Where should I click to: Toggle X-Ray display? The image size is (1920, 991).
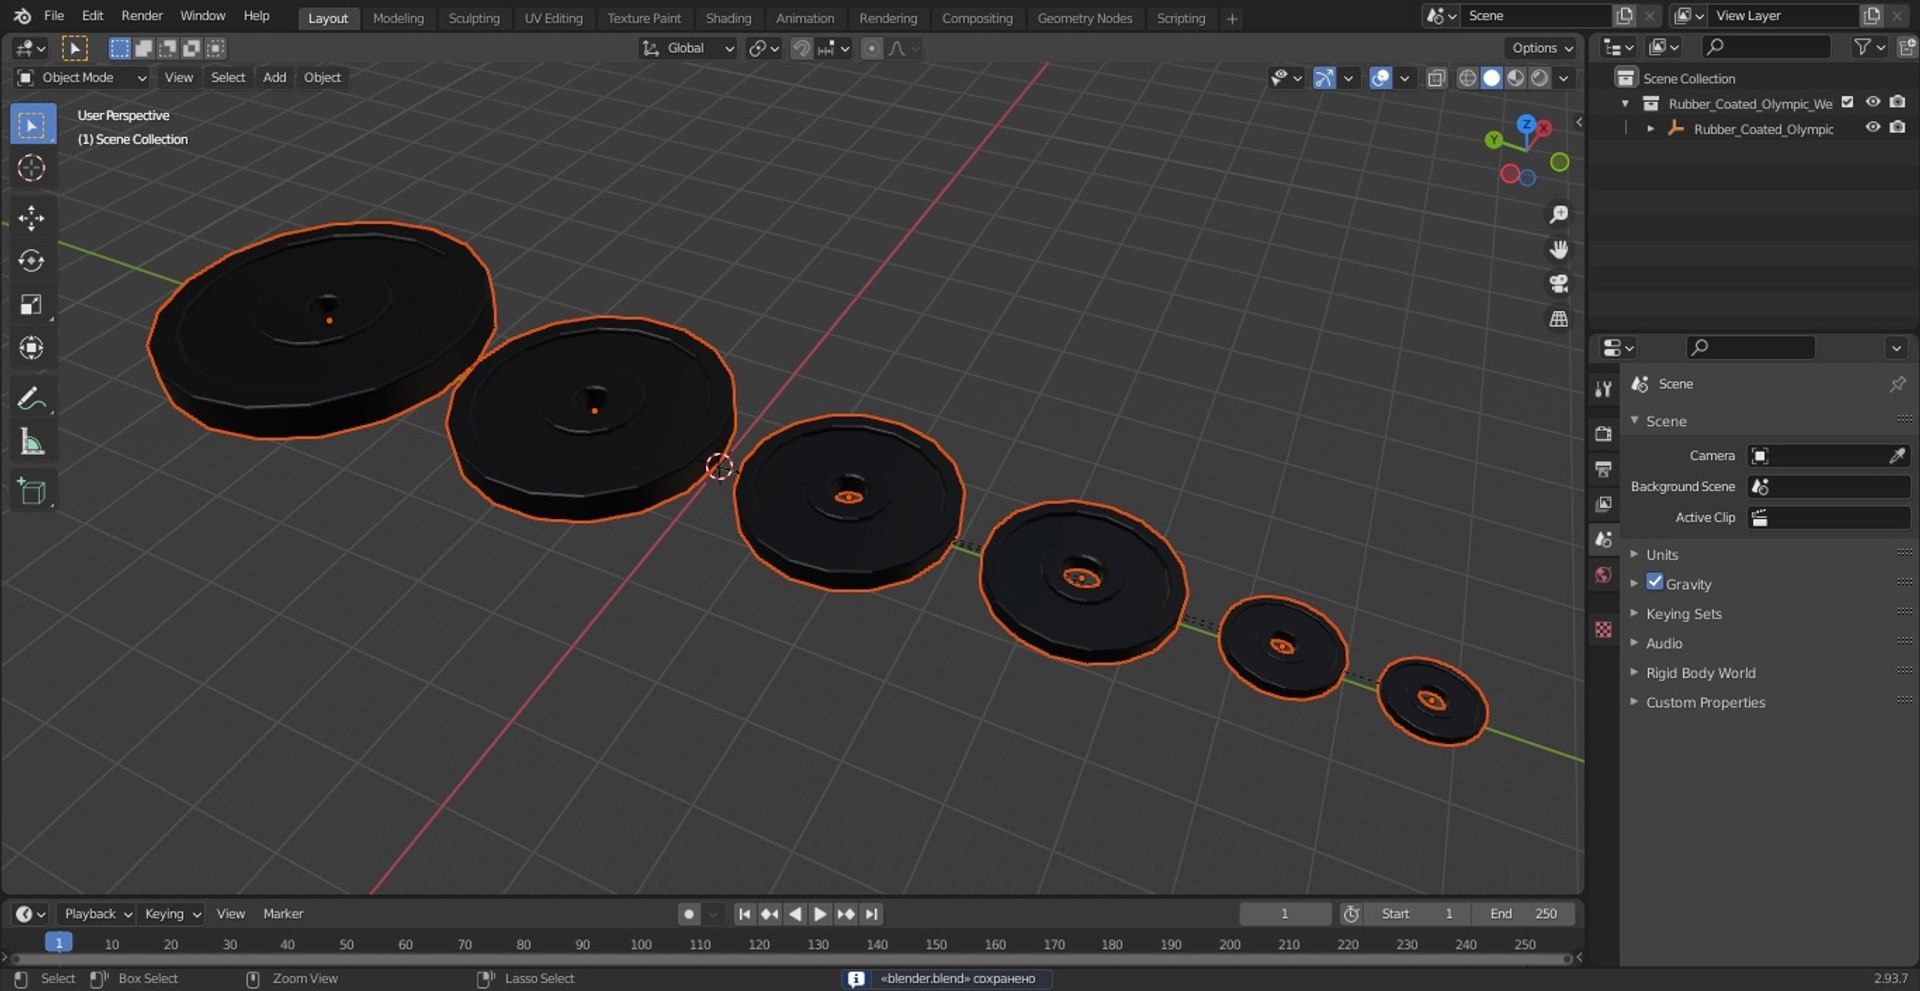tap(1437, 78)
